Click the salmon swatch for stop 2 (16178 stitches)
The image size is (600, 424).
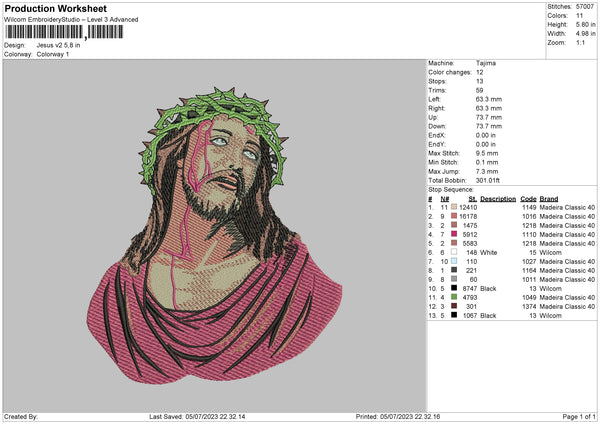[x=454, y=216]
